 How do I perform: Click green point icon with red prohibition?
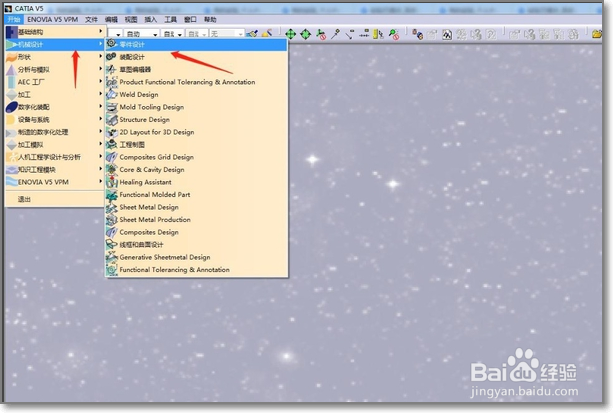[x=394, y=34]
